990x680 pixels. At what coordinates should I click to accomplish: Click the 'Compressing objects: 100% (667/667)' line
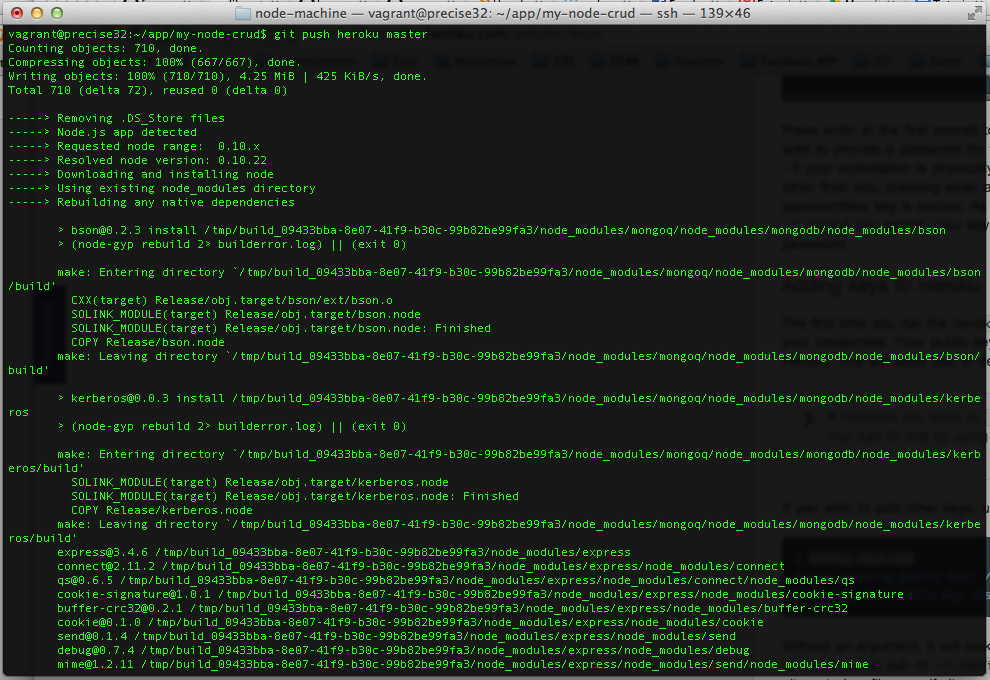coord(155,62)
